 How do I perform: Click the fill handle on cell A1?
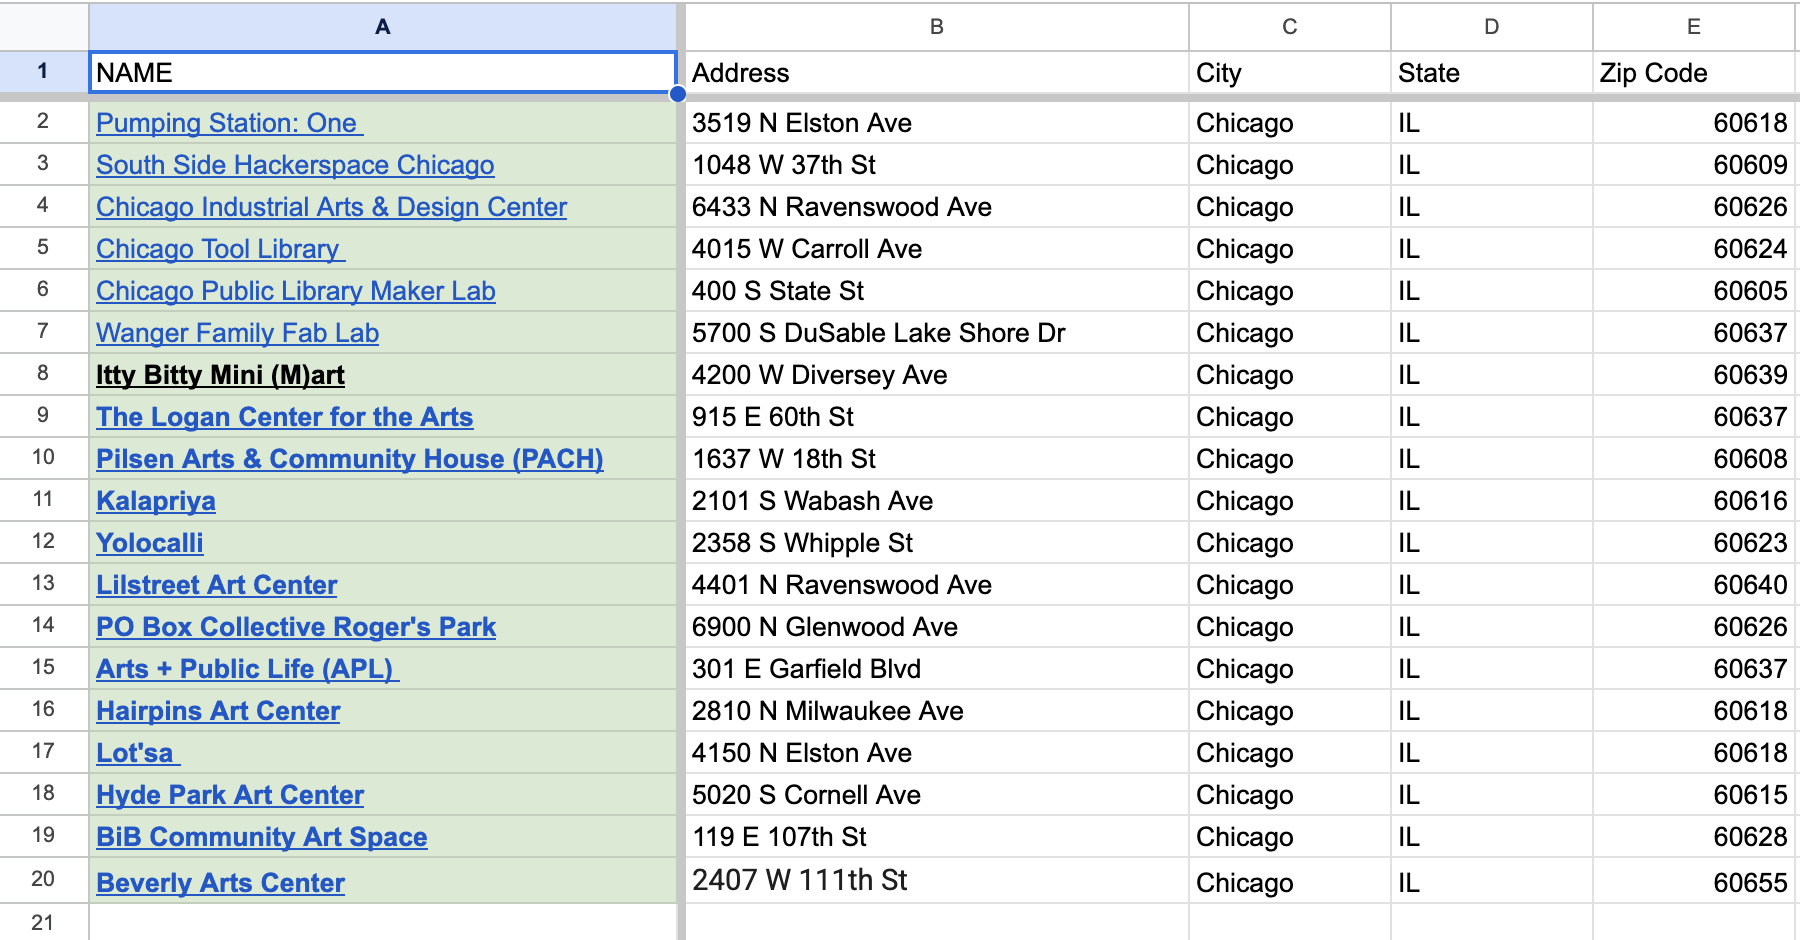coord(677,94)
